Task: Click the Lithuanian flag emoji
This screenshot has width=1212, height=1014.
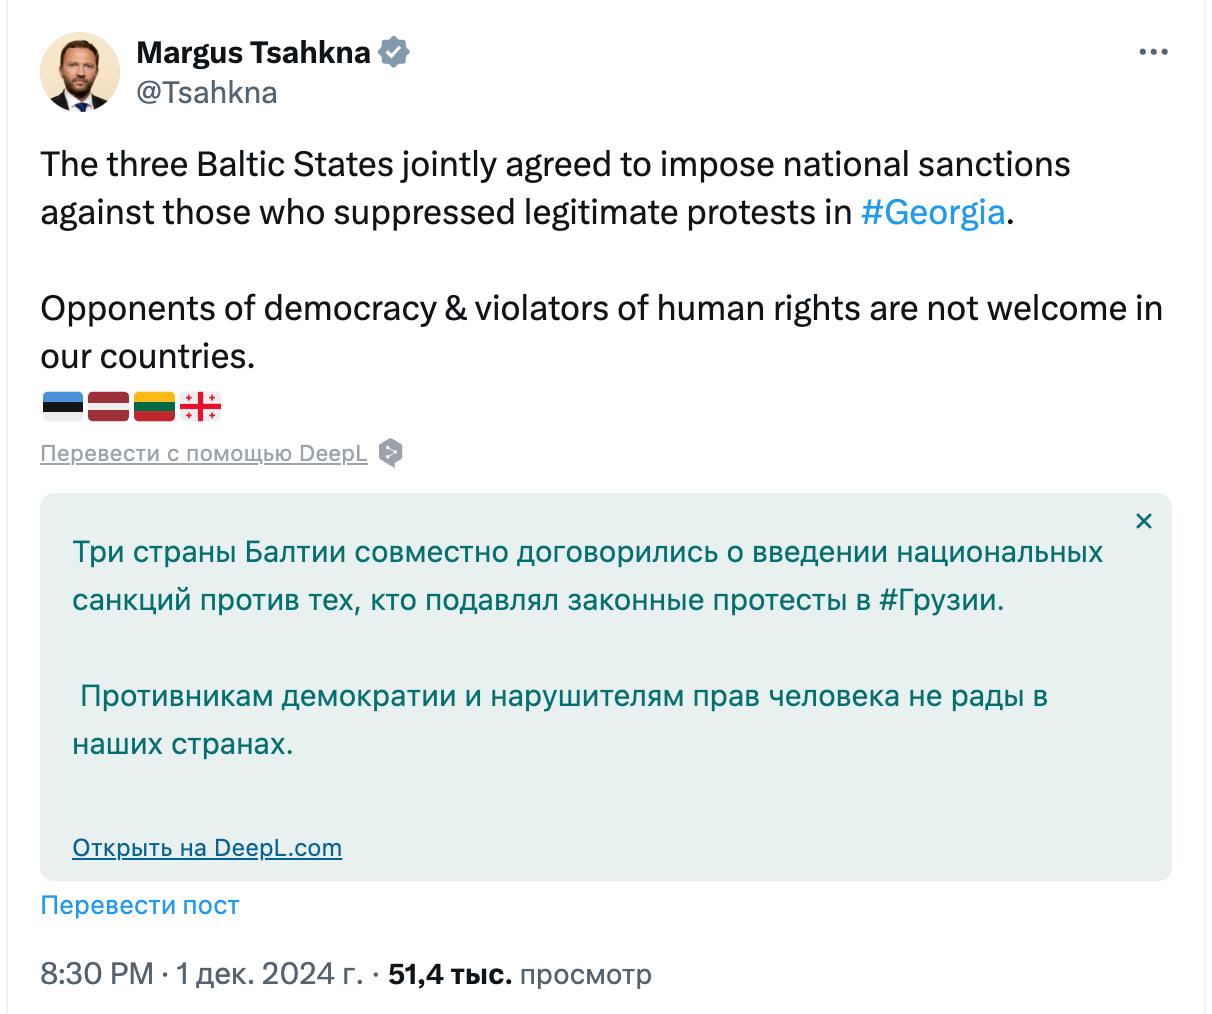Action: click(x=154, y=406)
